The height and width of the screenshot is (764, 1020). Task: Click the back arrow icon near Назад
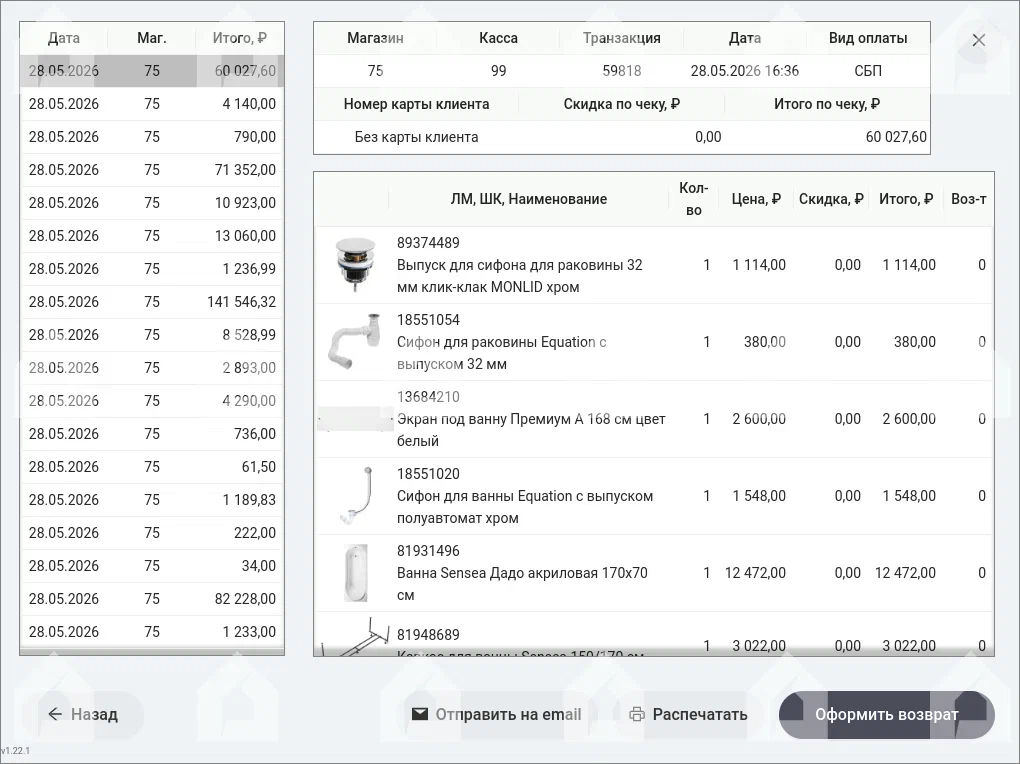point(55,714)
